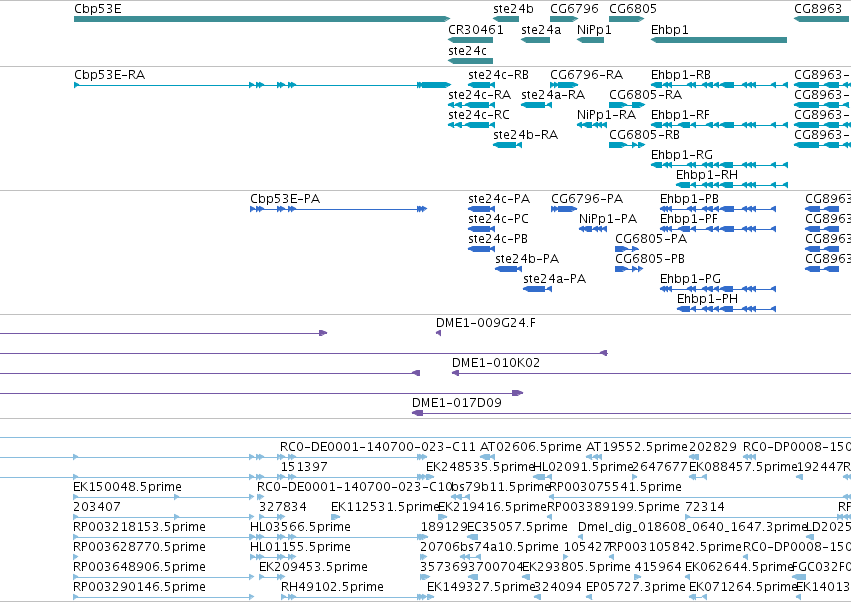Click the AT02606.5prime EST label
The height and width of the screenshot is (602, 851).
tap(531, 447)
